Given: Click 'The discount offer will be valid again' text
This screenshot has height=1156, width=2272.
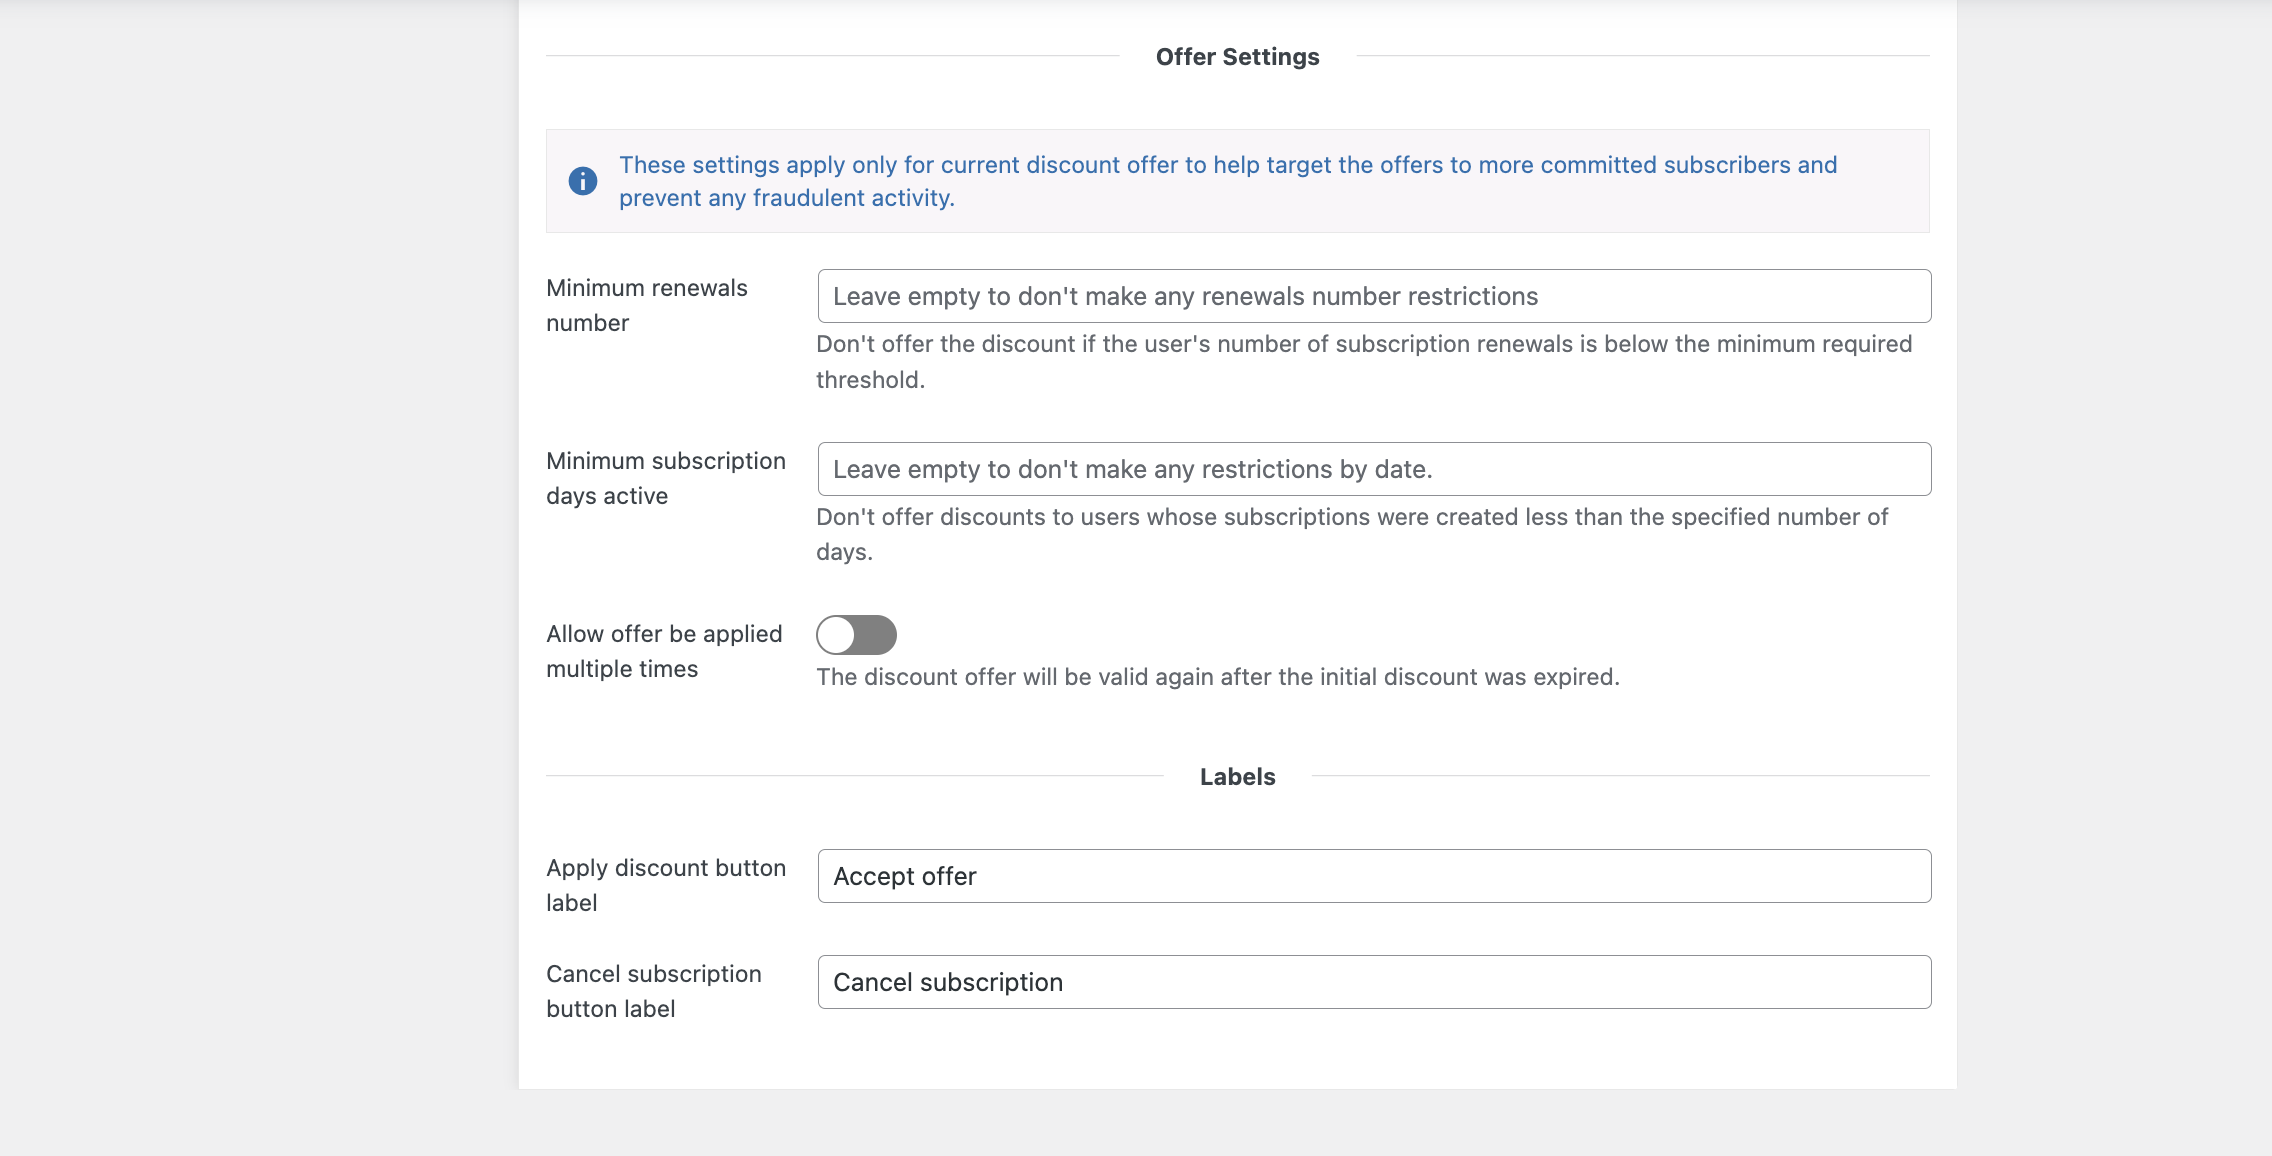Looking at the screenshot, I should [1218, 677].
